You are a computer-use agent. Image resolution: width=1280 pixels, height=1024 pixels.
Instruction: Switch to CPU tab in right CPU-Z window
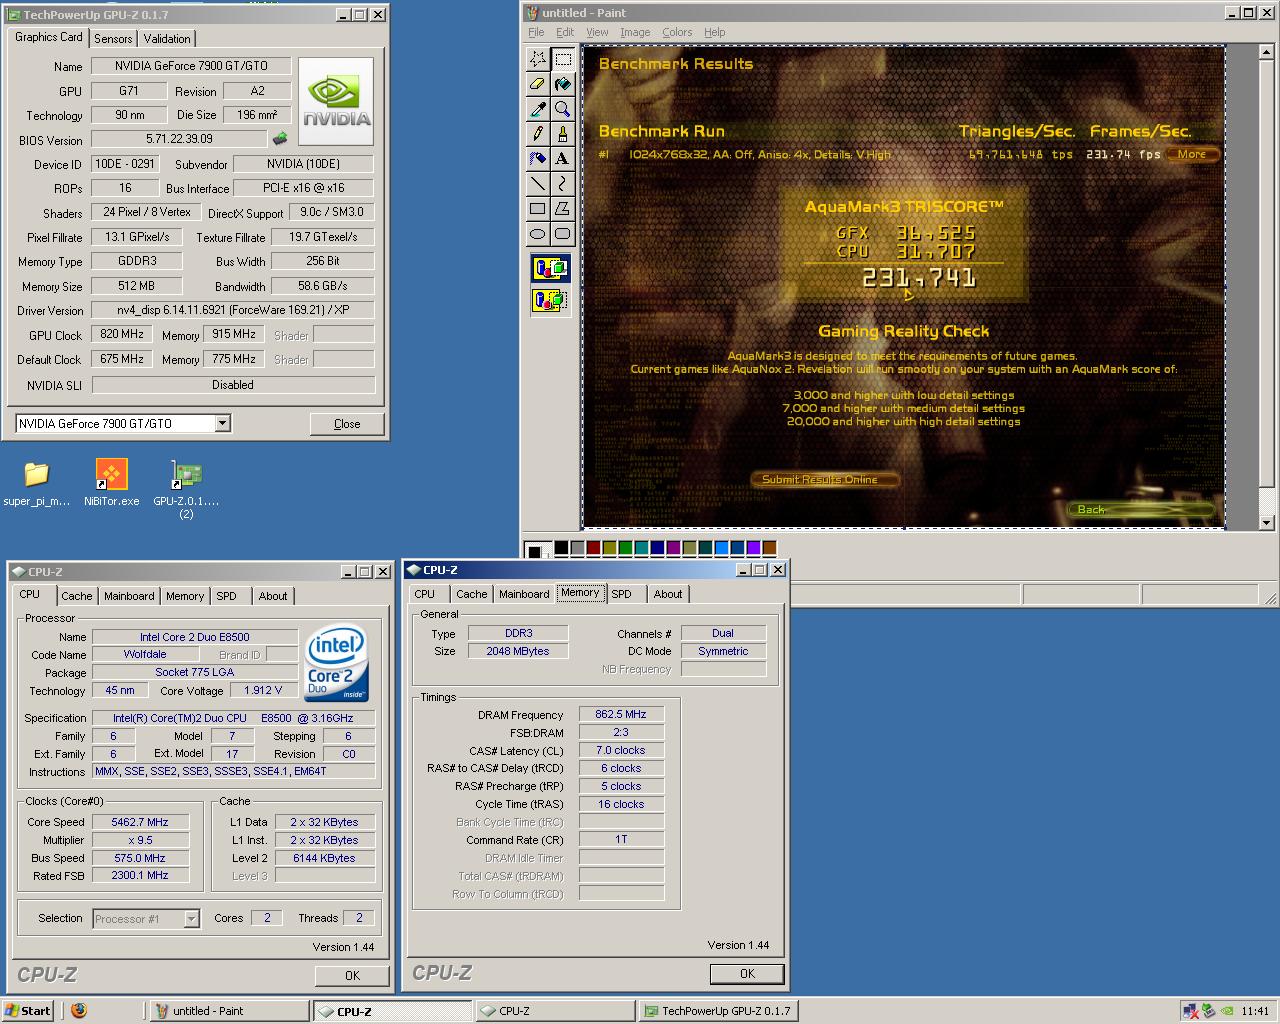pyautogui.click(x=425, y=594)
